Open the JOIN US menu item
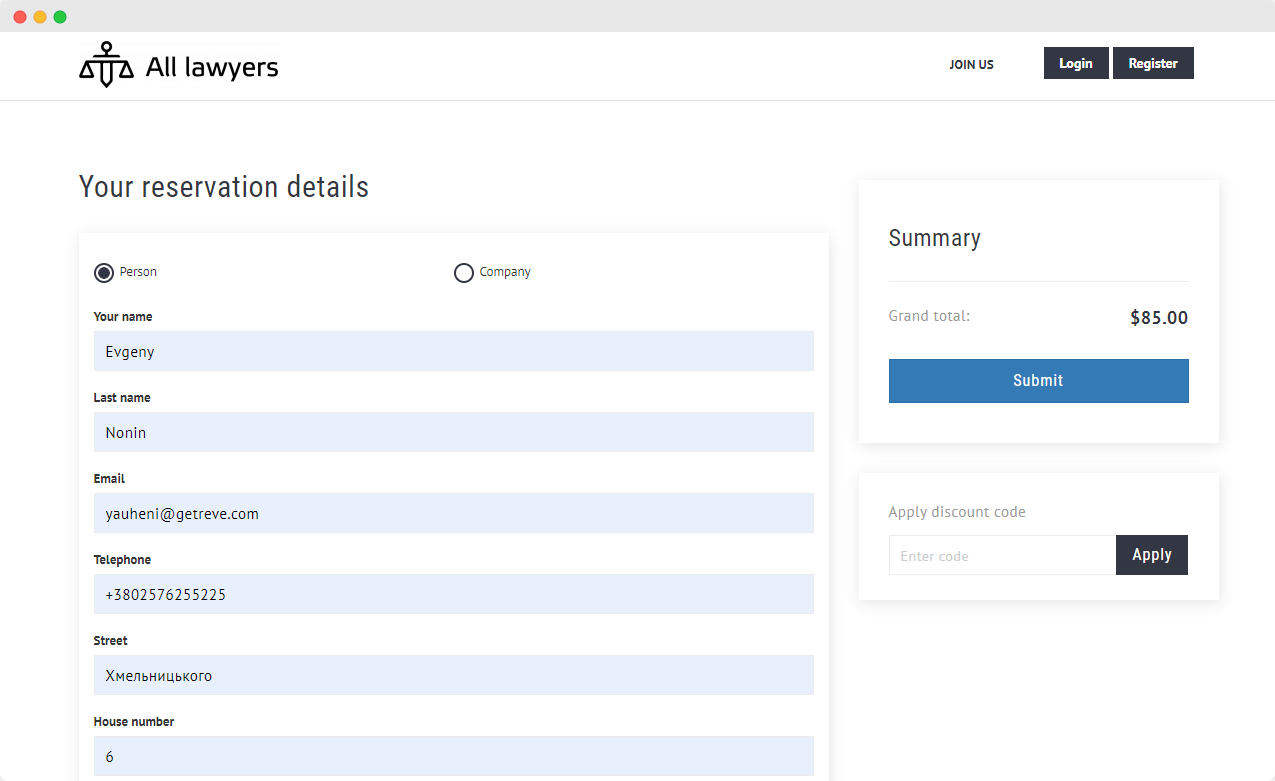Viewport: 1275px width, 781px height. pyautogui.click(x=971, y=64)
